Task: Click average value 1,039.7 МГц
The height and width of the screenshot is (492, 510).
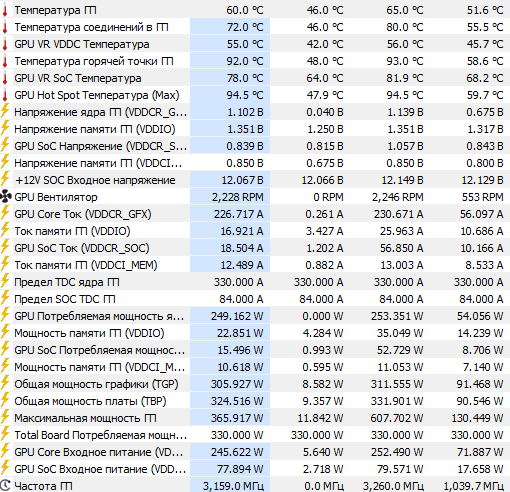Action: click(473, 486)
